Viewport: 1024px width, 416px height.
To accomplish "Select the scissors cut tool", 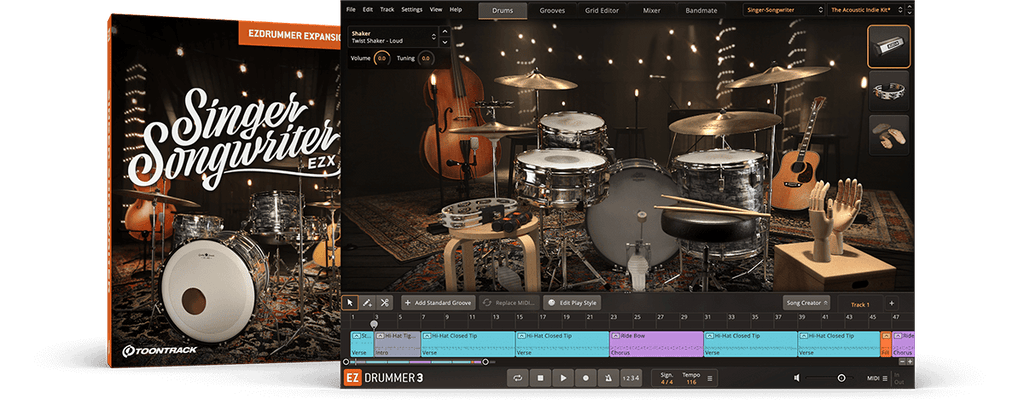I will 385,302.
